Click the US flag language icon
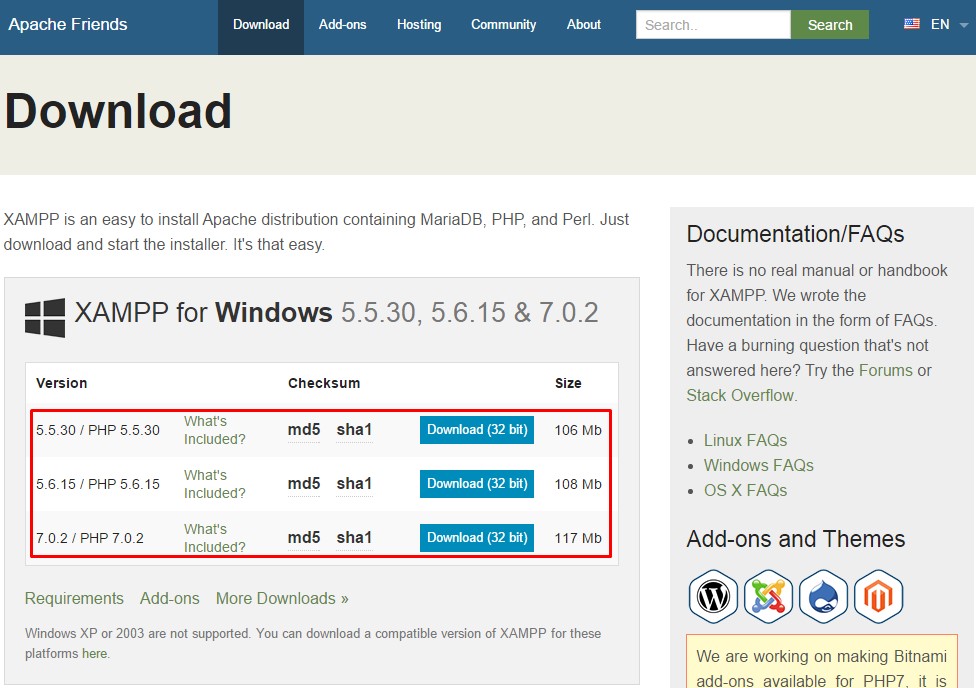976x688 pixels. click(911, 24)
